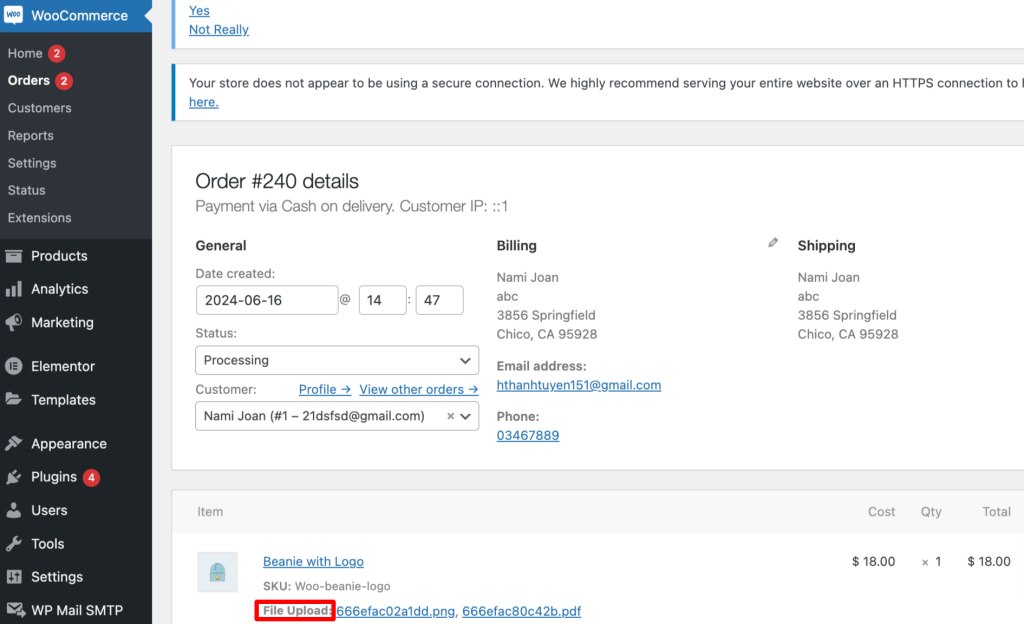Open WooCommerce Home submenu item
This screenshot has width=1024, height=624.
25,54
